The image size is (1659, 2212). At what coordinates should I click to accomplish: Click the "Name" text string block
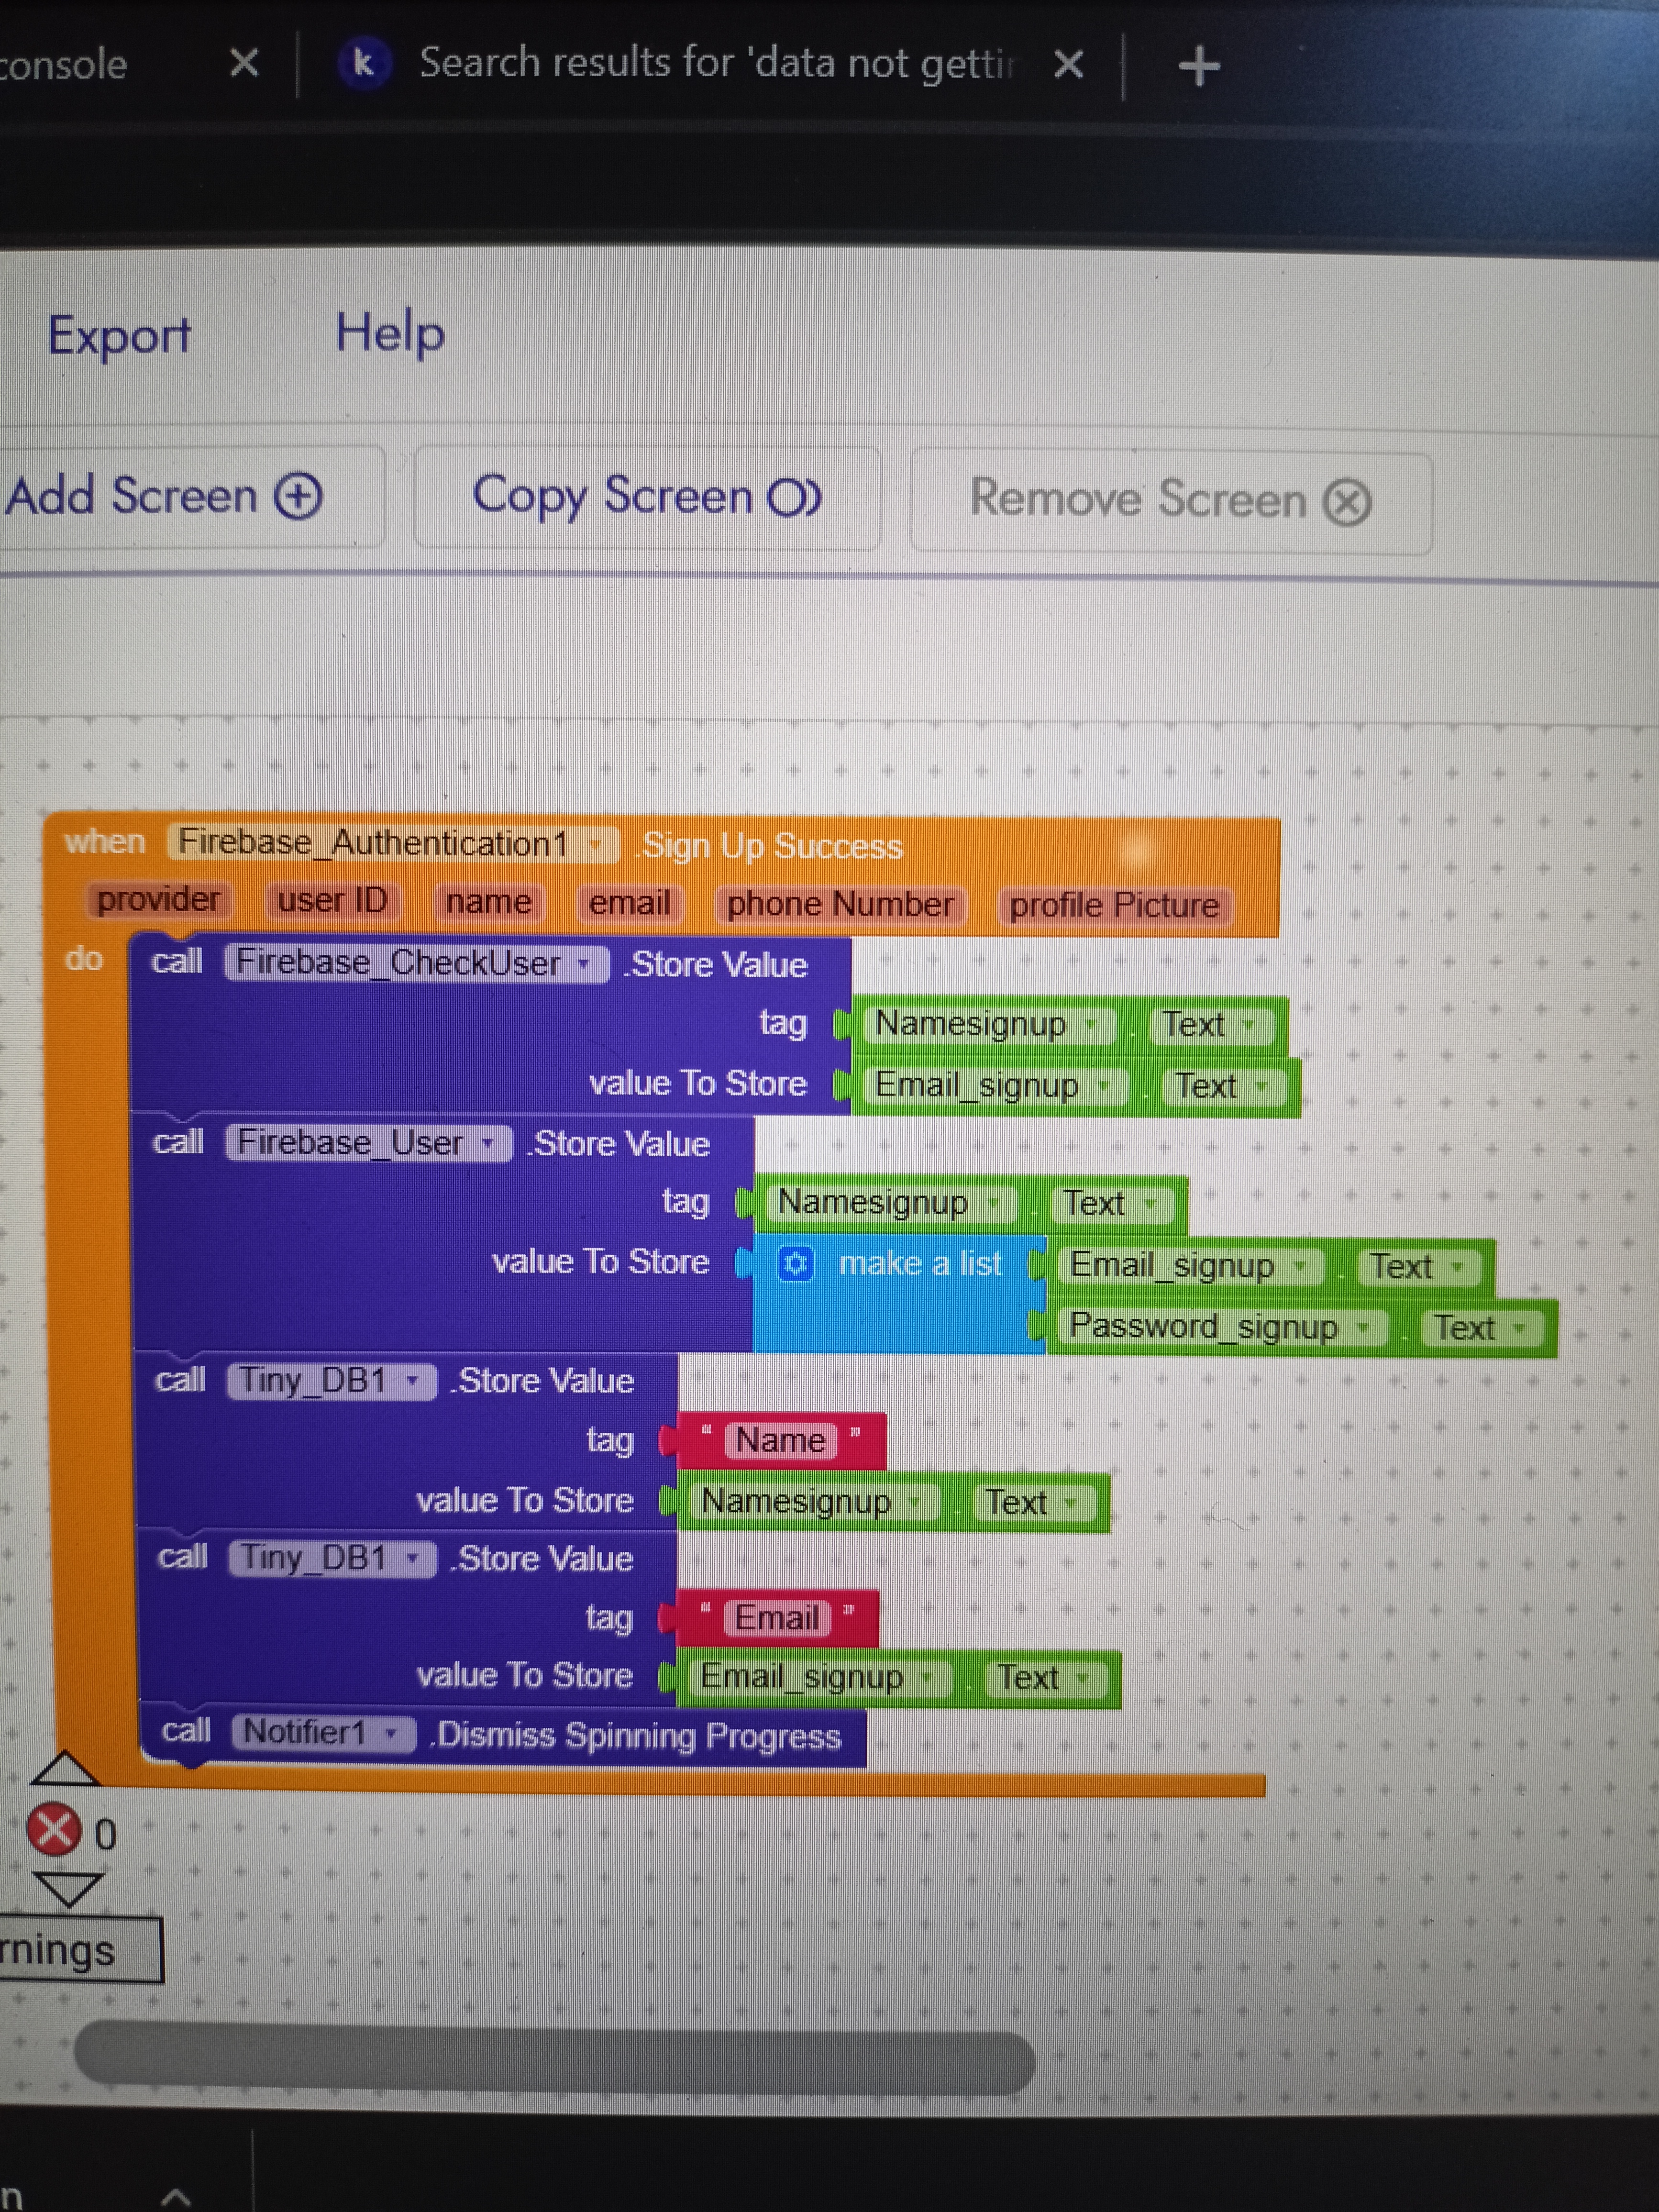click(781, 1441)
